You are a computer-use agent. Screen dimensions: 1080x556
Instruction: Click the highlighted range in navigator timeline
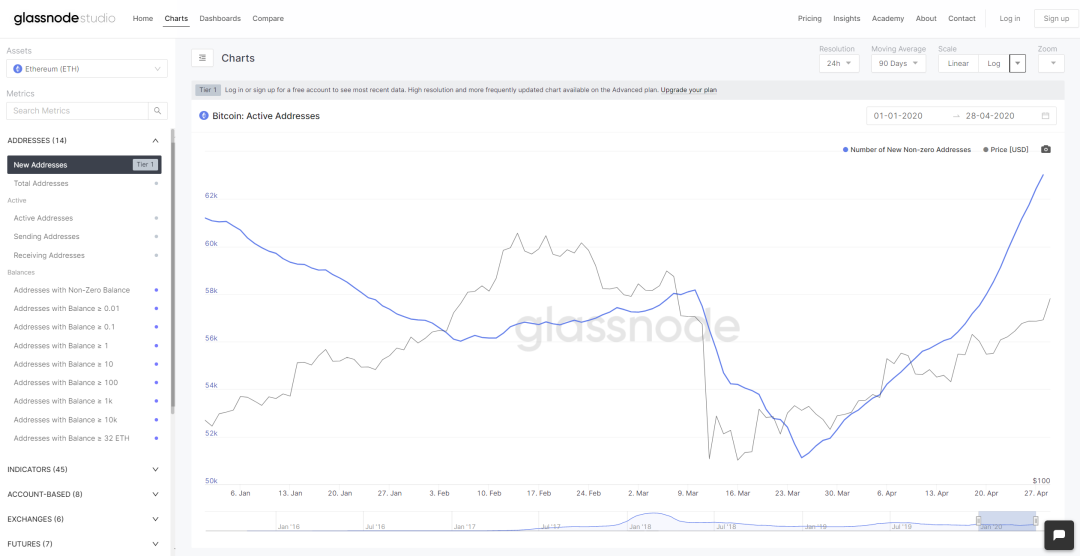[1007, 521]
